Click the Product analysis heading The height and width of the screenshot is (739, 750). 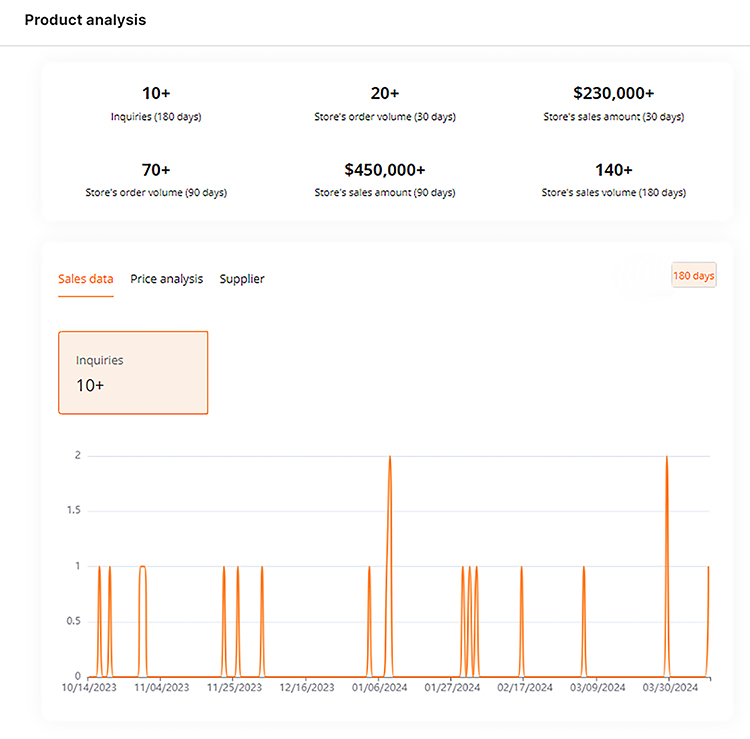click(x=85, y=20)
